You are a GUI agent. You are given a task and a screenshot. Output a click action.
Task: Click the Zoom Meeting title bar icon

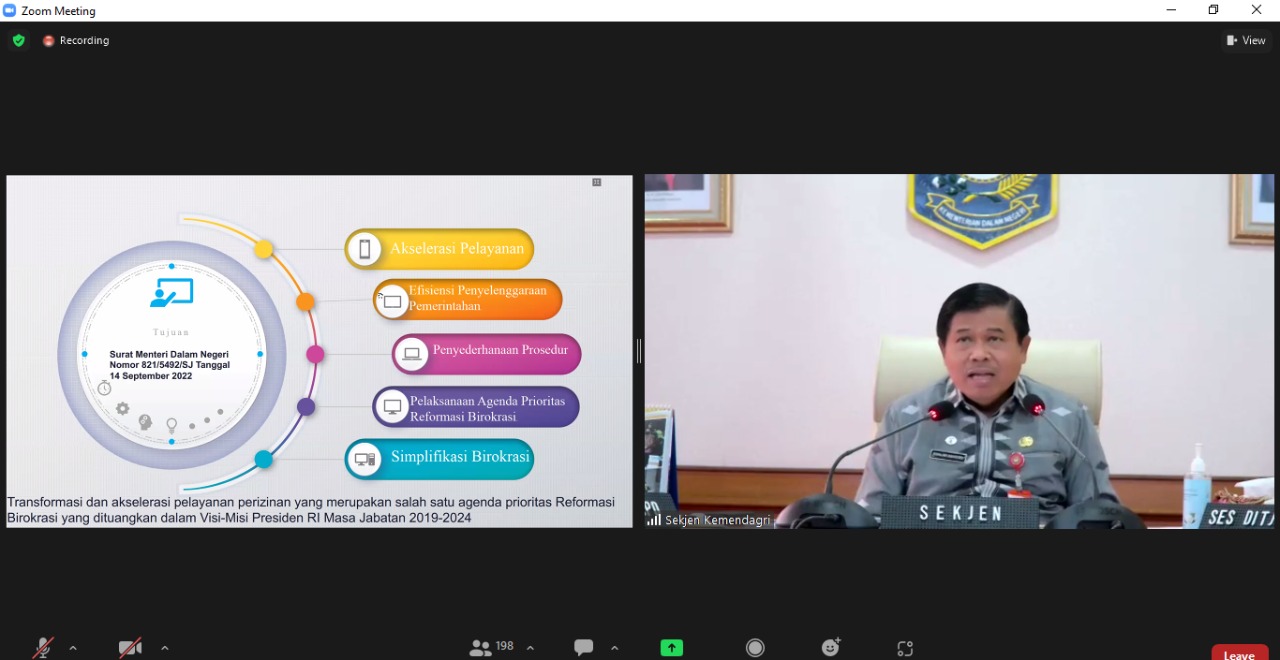[10, 10]
